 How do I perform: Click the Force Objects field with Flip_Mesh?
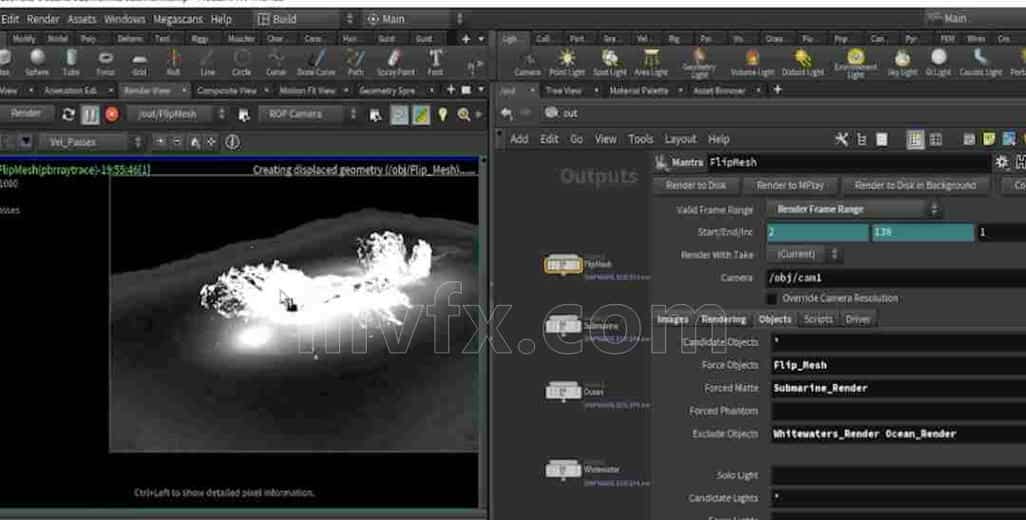point(898,365)
